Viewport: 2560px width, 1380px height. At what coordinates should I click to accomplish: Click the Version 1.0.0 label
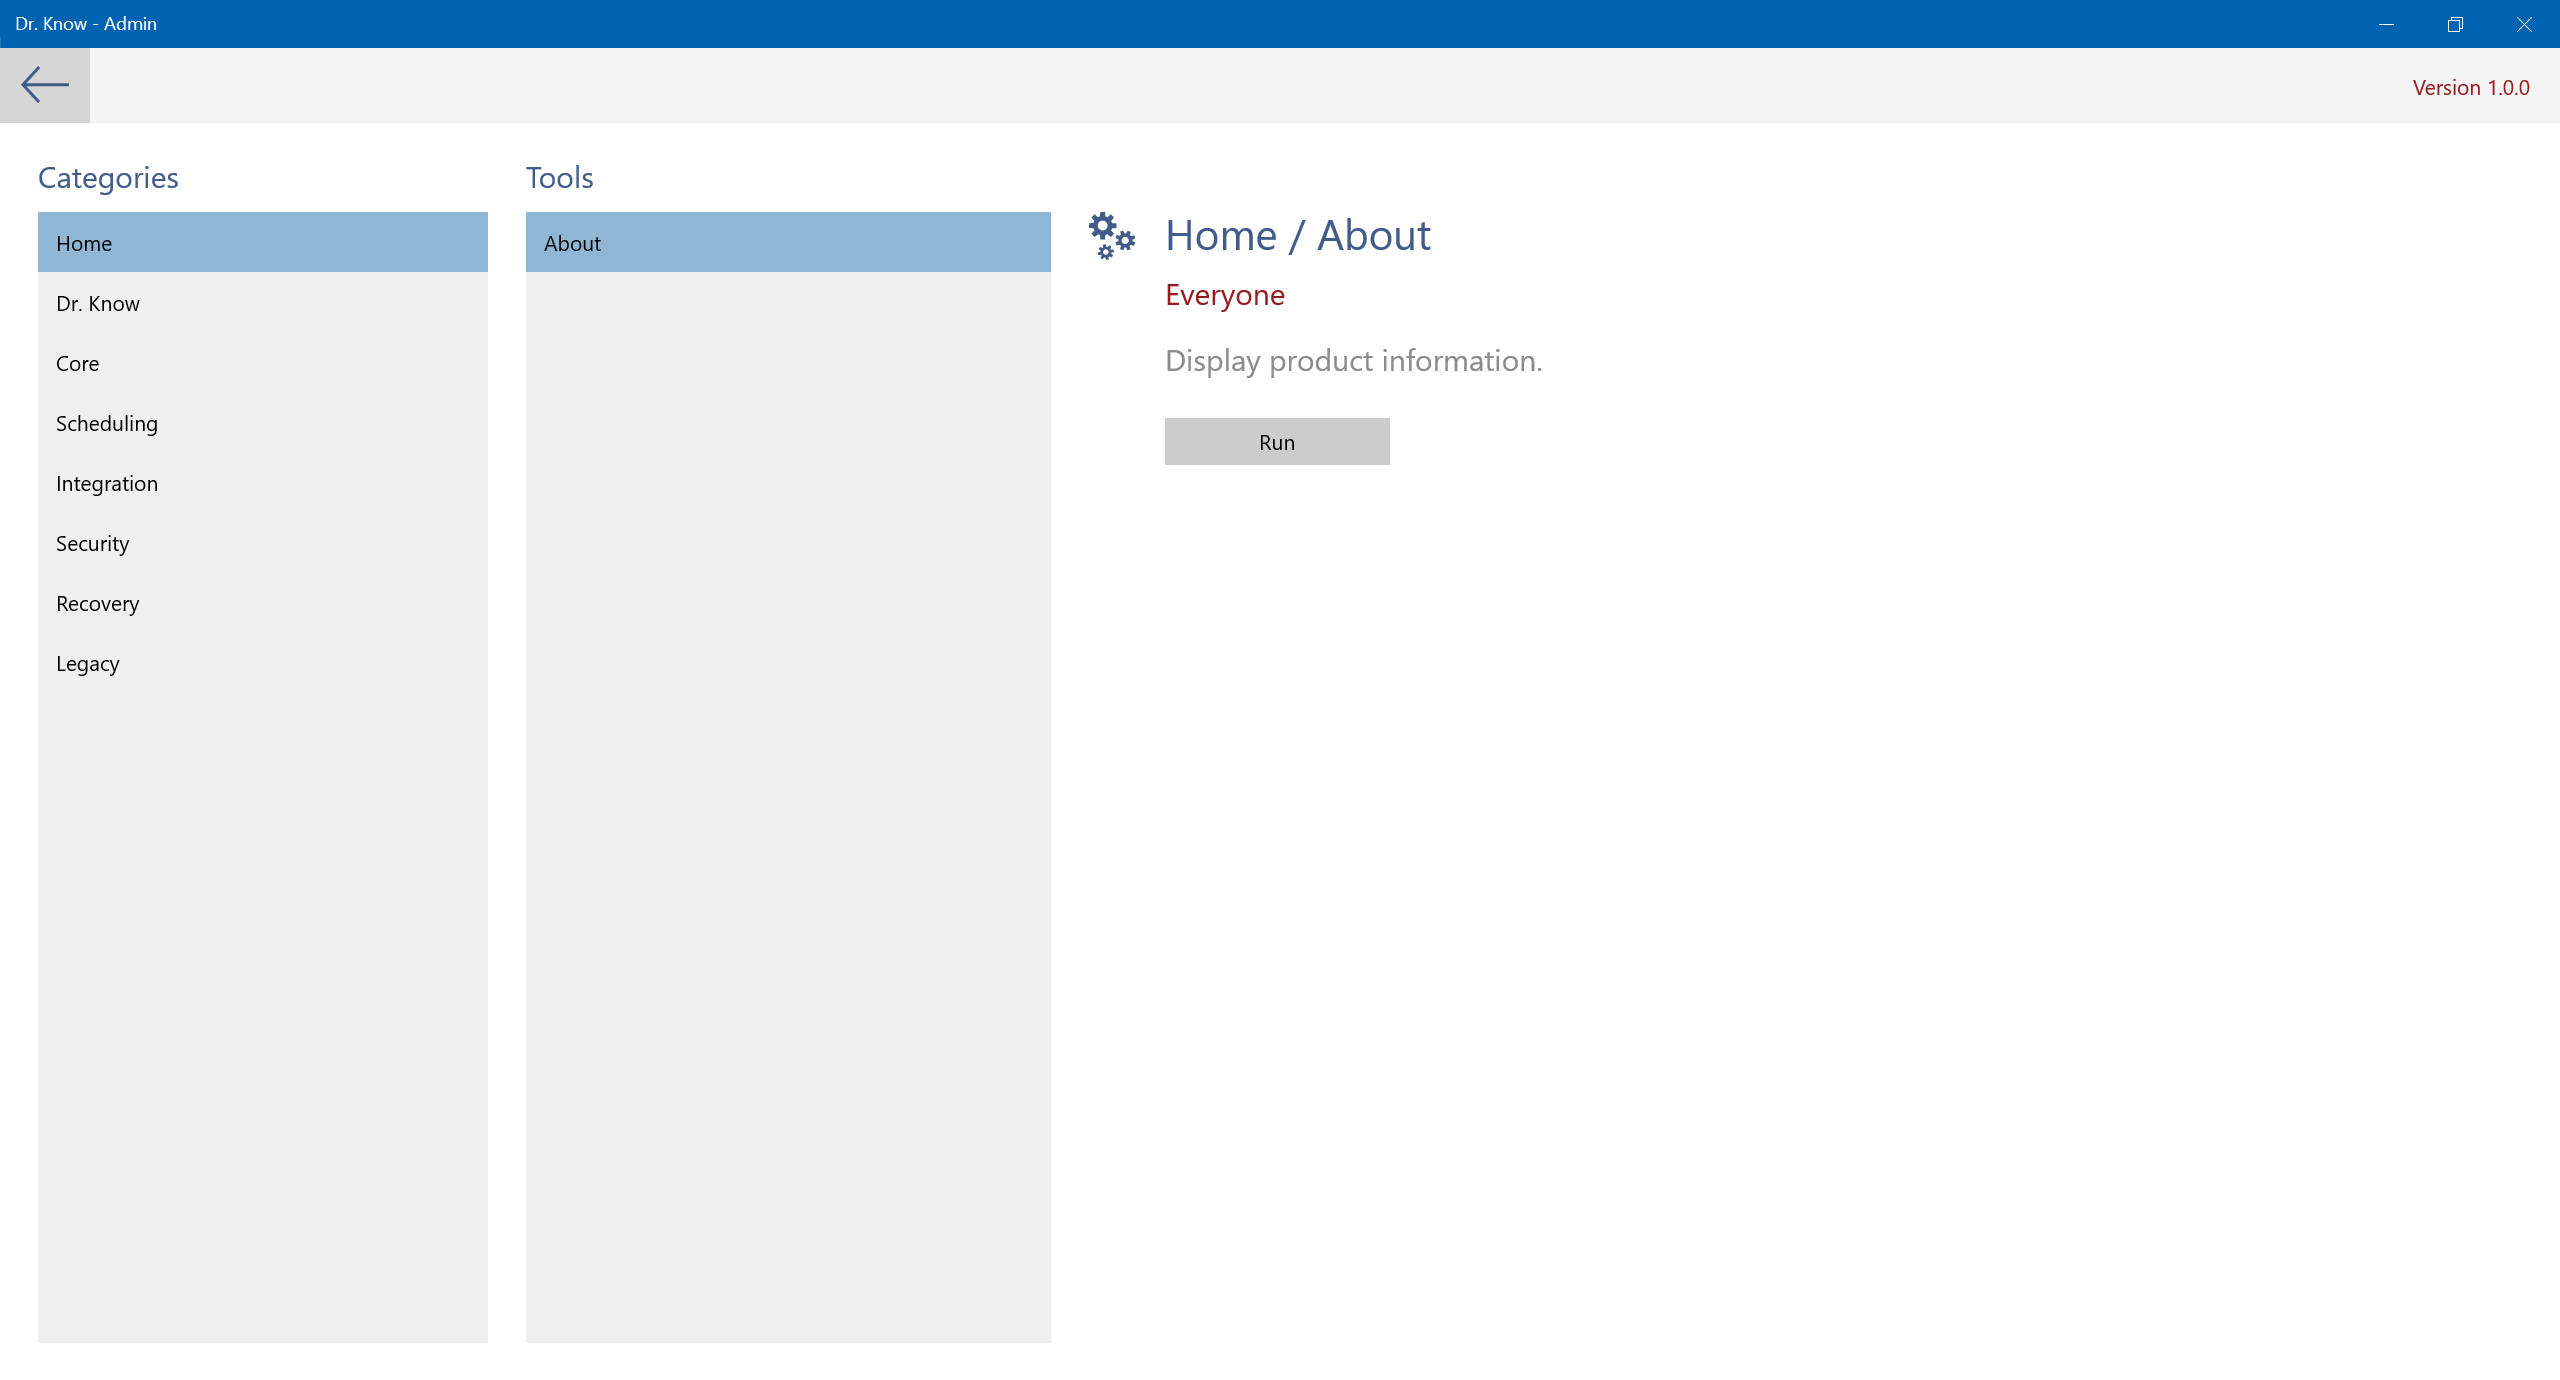(2470, 88)
